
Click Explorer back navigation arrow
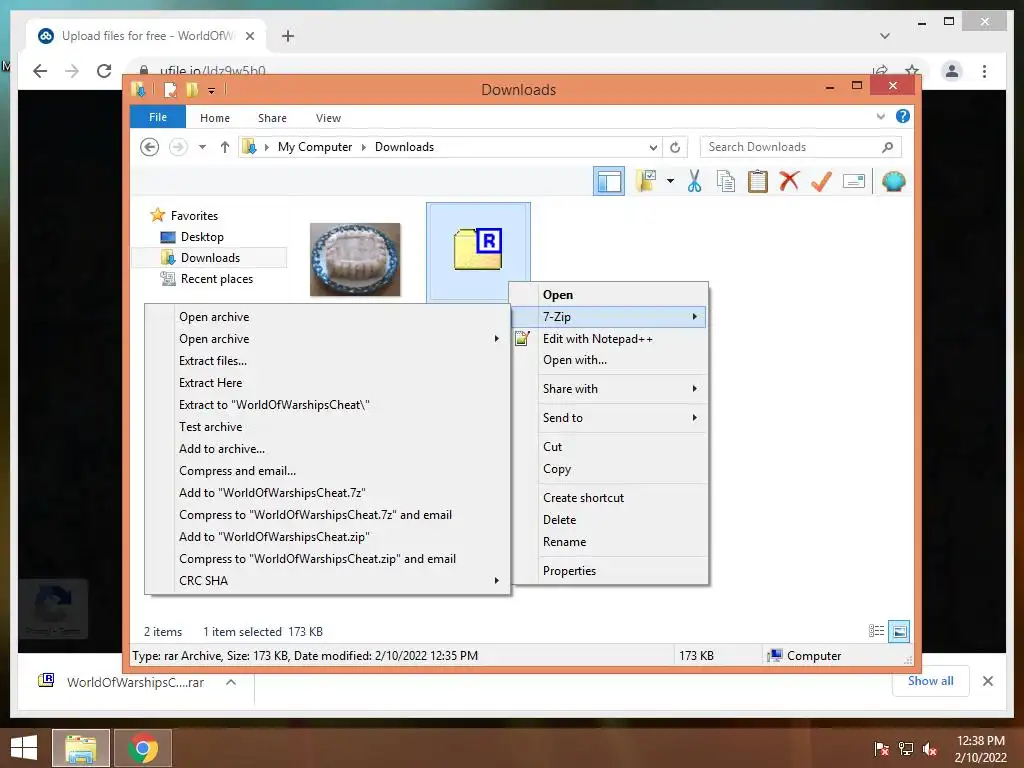150,147
